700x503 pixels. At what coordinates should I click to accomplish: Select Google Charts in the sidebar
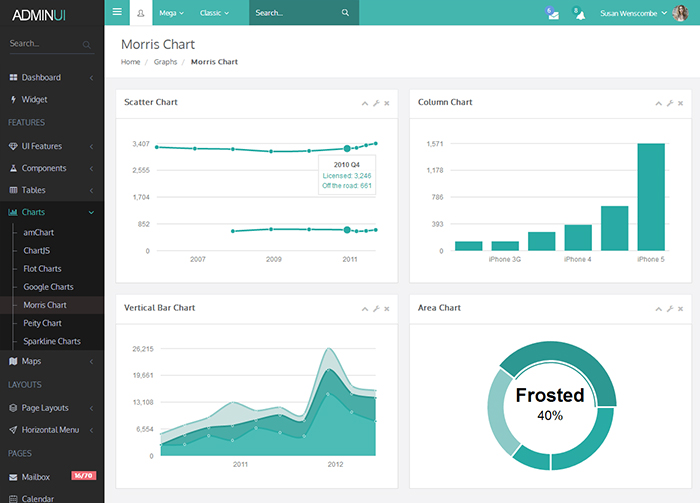click(48, 287)
